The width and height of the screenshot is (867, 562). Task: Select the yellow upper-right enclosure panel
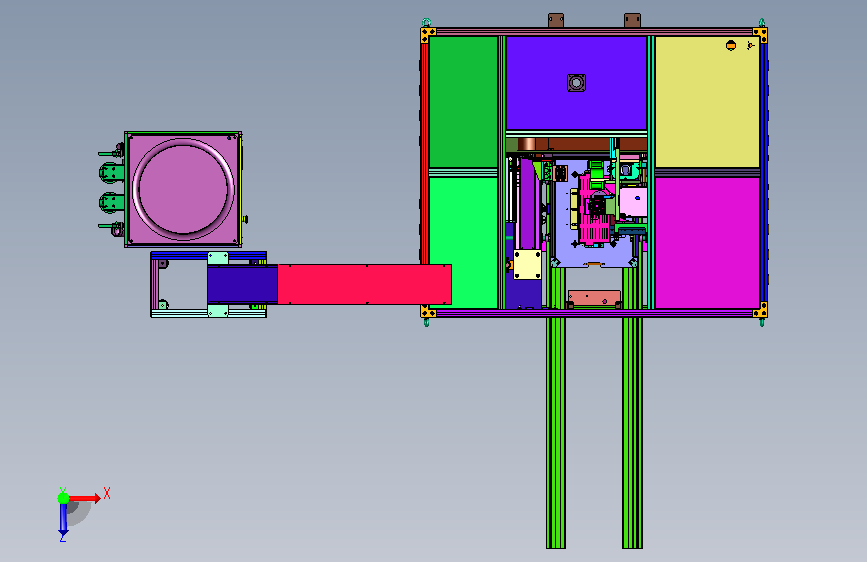707,102
